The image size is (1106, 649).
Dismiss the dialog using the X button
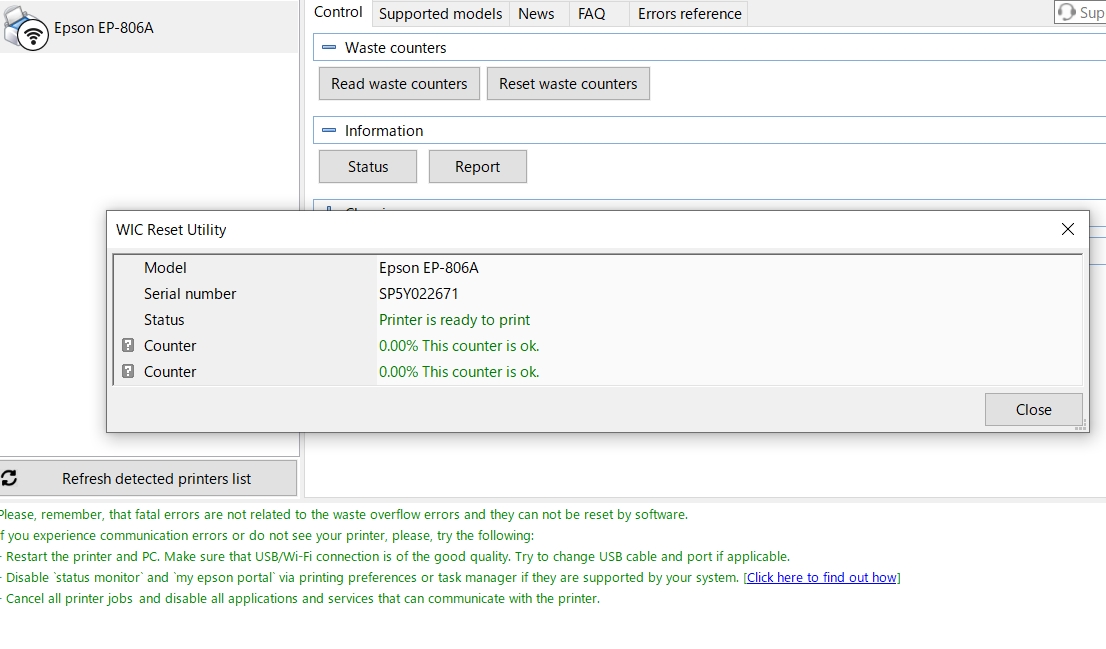(x=1068, y=229)
